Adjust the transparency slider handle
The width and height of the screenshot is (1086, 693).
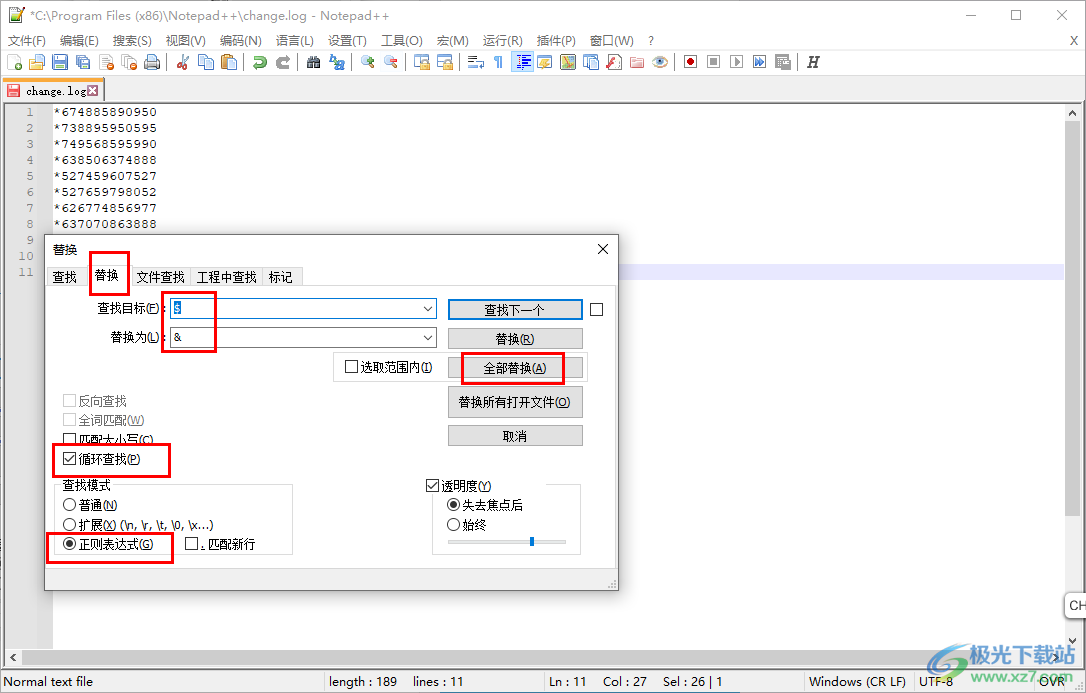pyautogui.click(x=532, y=541)
